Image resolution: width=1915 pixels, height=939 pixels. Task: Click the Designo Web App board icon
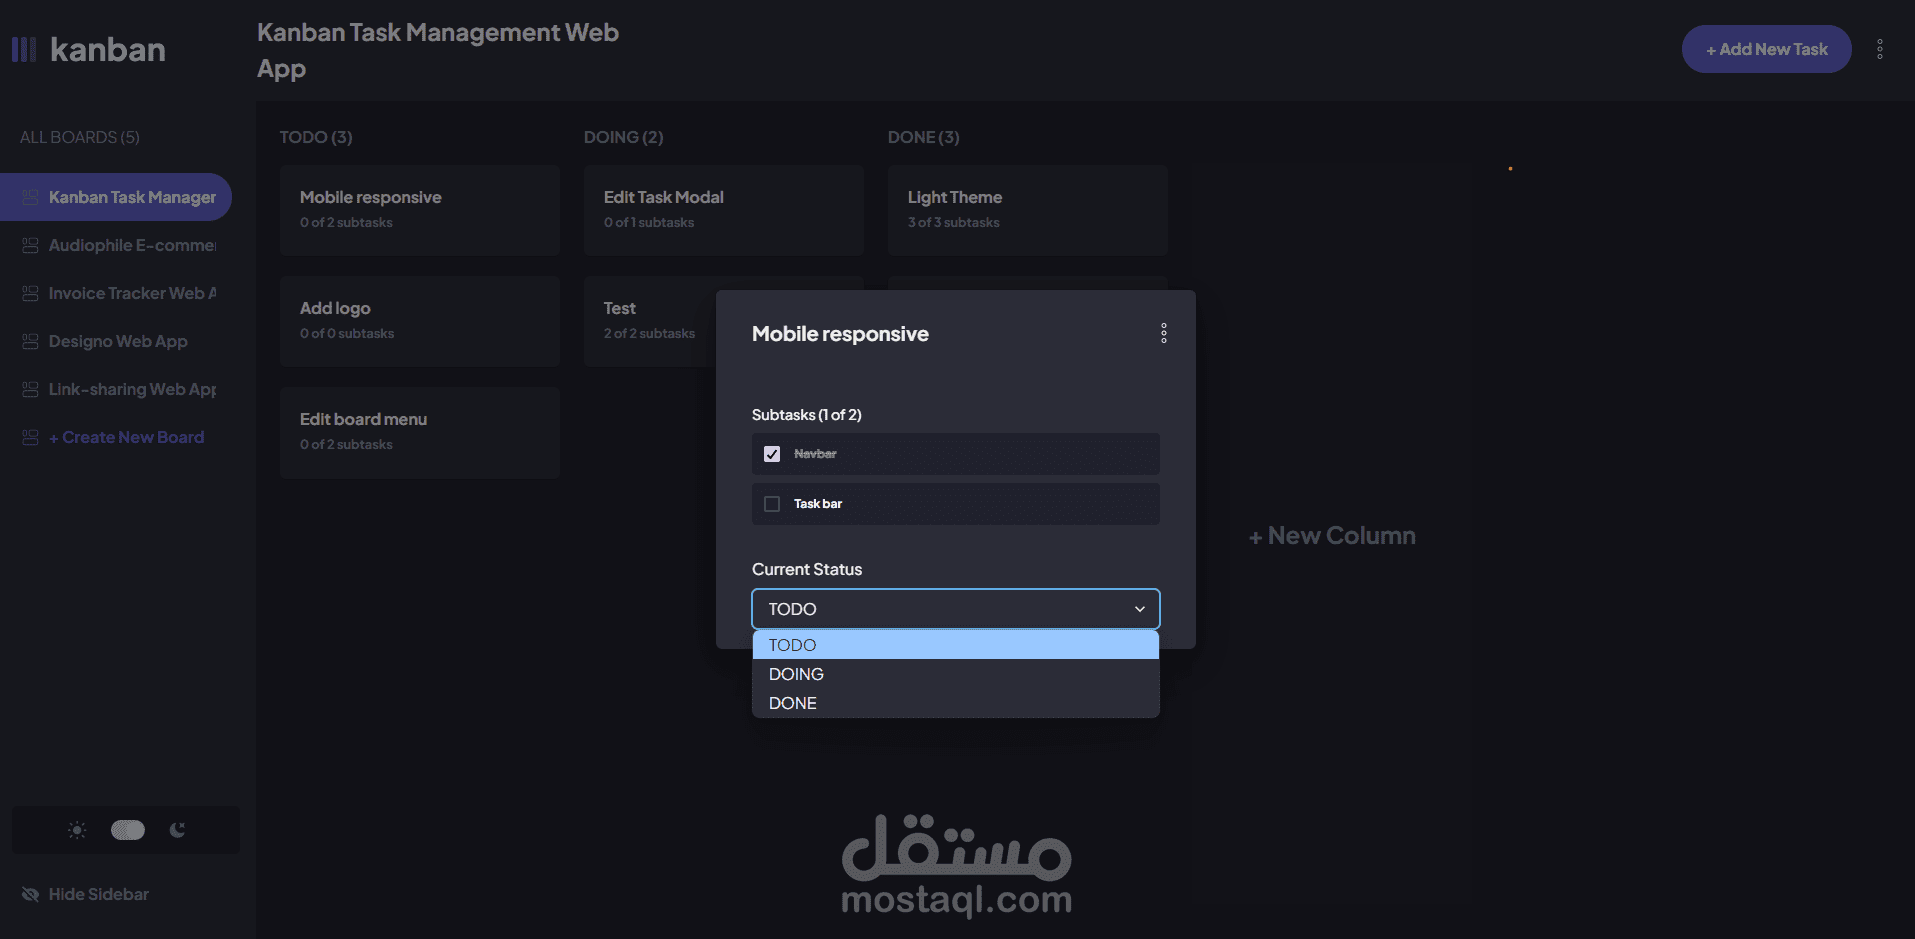30,341
